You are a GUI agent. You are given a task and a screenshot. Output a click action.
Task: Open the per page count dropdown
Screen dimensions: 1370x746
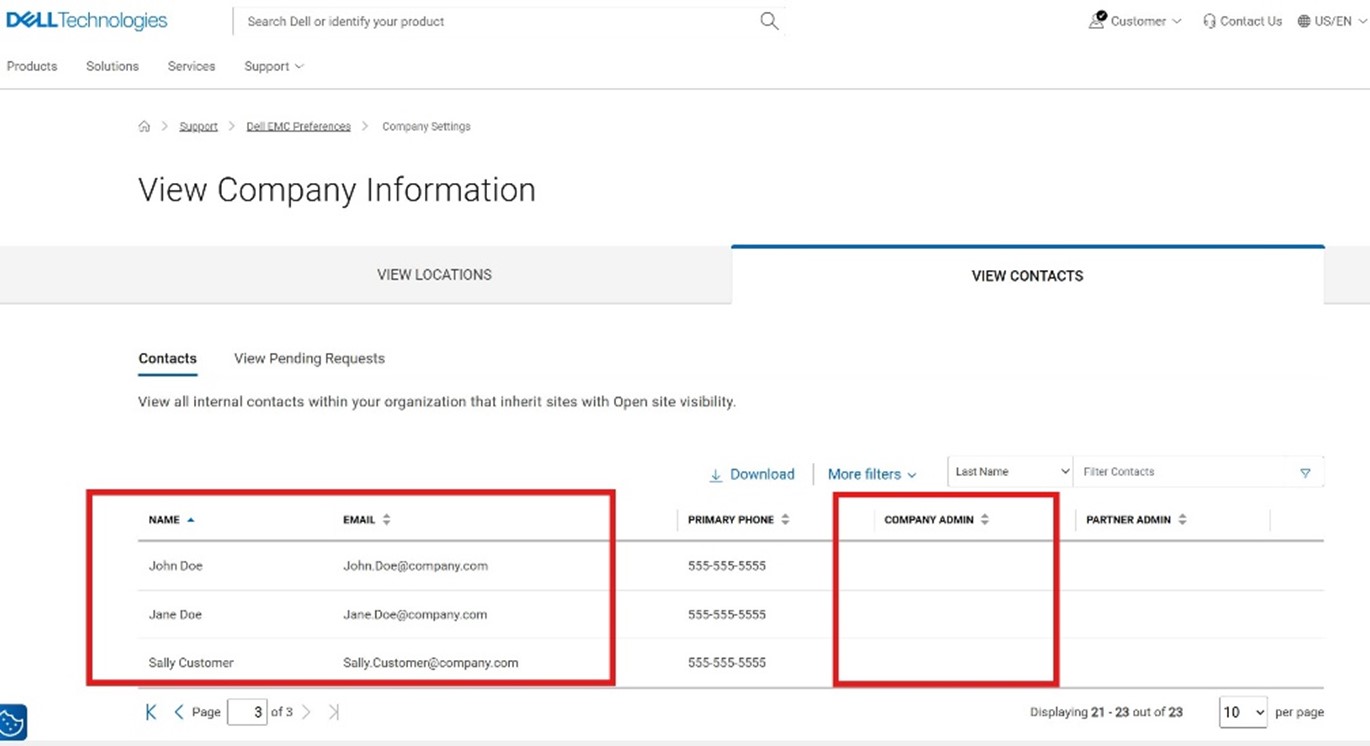(x=1243, y=712)
